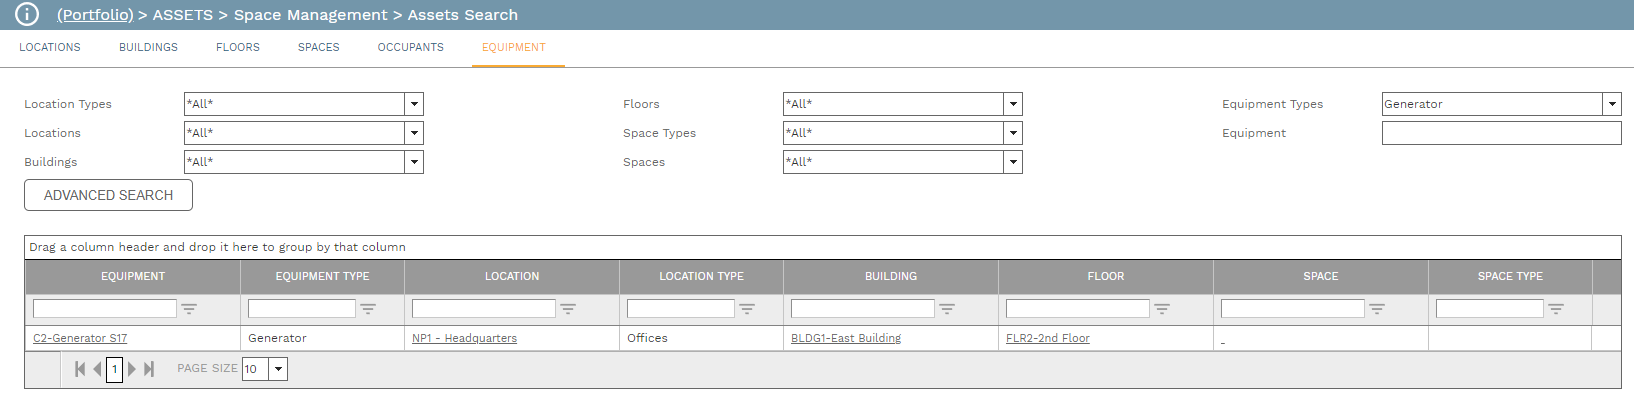This screenshot has width=1634, height=404.
Task: Open the Floor column filter icon
Action: (1162, 309)
